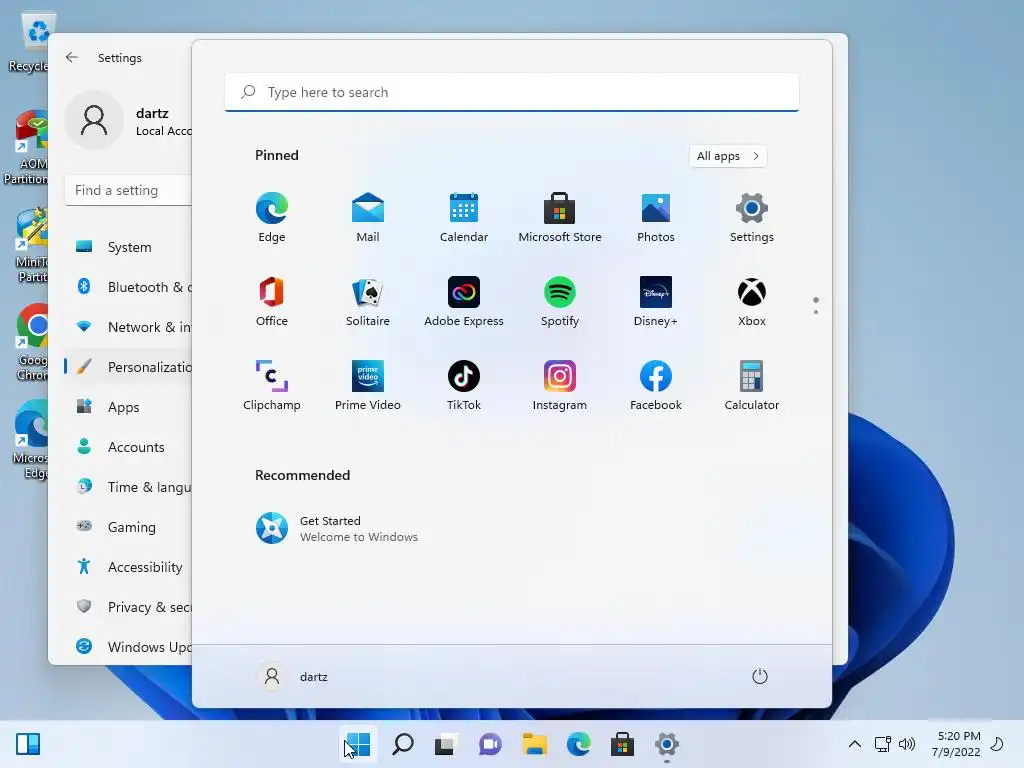Click the power button in Start menu
Screen dimensions: 1024x768
click(760, 677)
